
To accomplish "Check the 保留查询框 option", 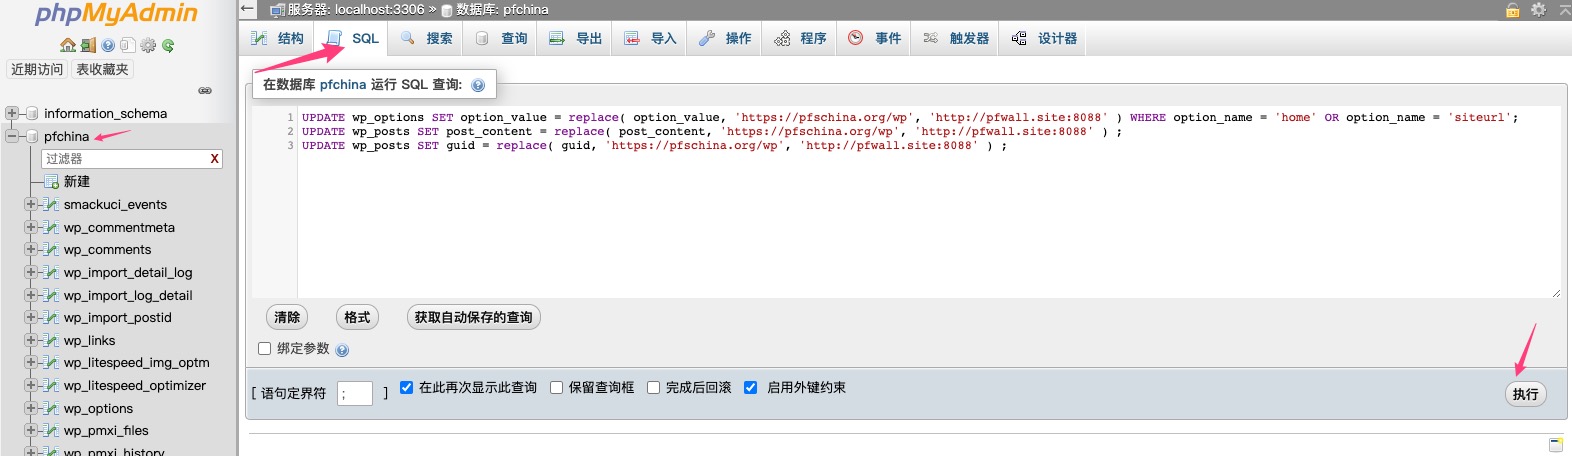I will point(557,388).
